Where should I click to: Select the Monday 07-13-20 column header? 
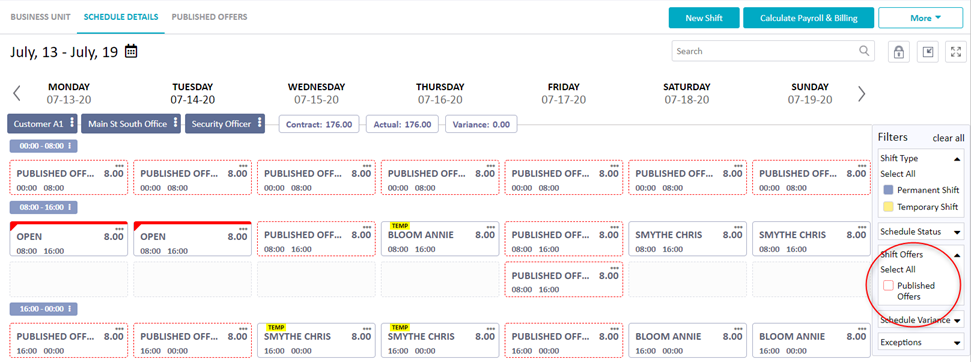pyautogui.click(x=69, y=93)
